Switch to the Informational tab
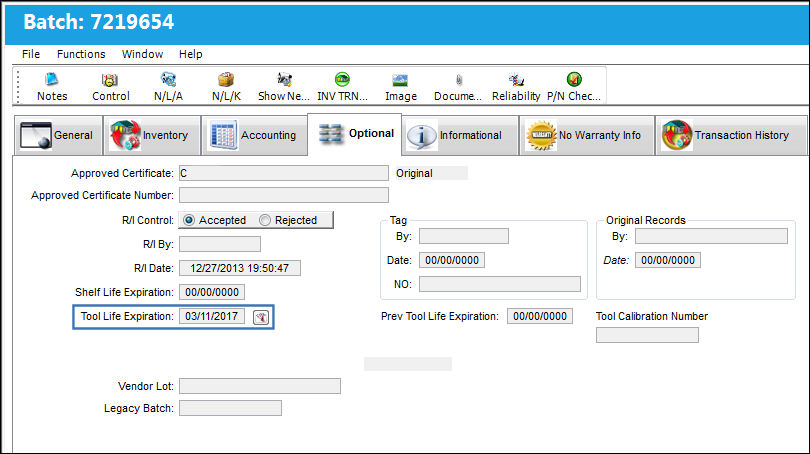810x454 pixels. pyautogui.click(x=460, y=135)
